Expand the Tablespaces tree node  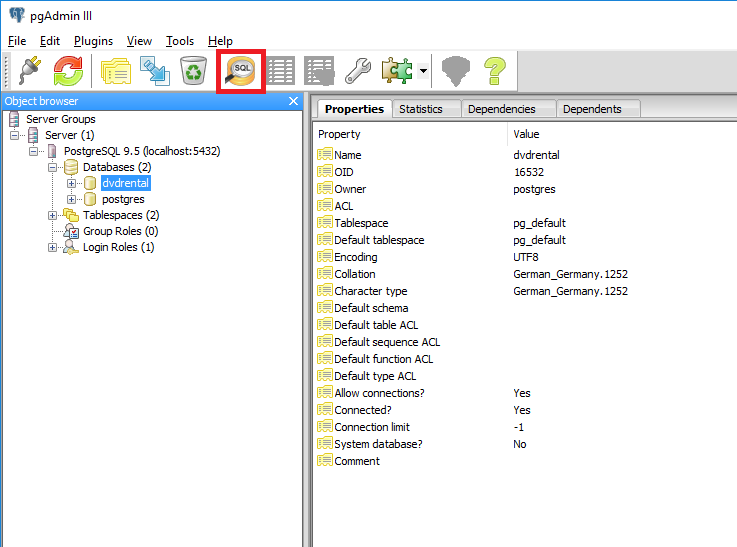click(x=52, y=215)
